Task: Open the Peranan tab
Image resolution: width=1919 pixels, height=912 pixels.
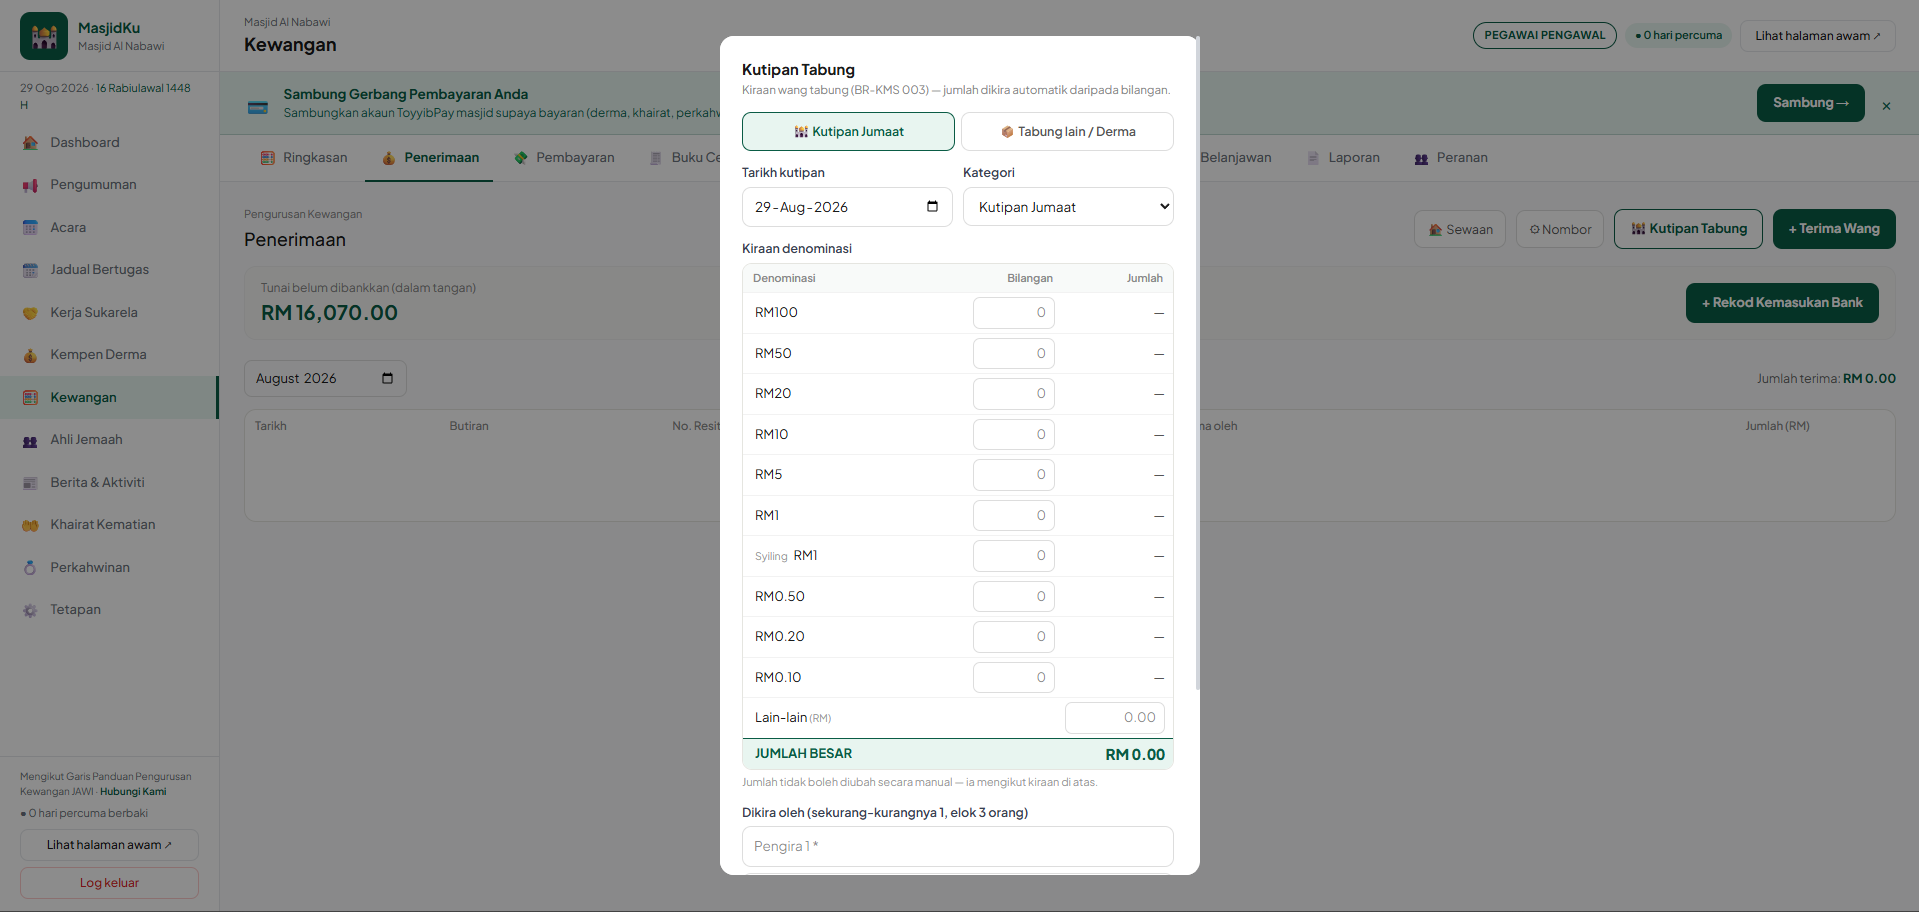Action: (x=1451, y=158)
